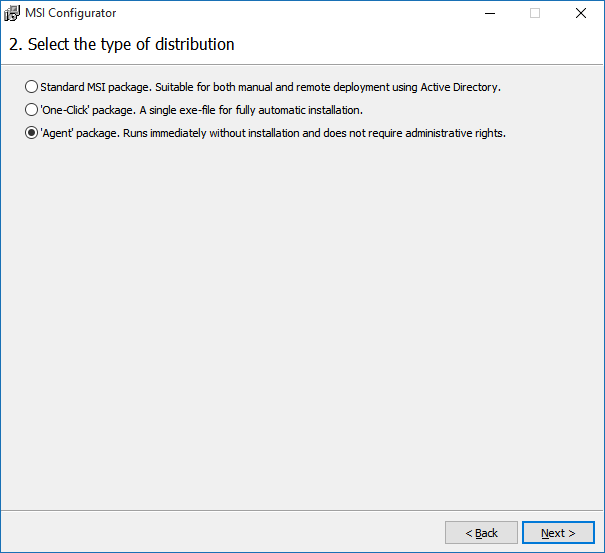Choose the 'One-Click' package radio option

click(x=32, y=110)
